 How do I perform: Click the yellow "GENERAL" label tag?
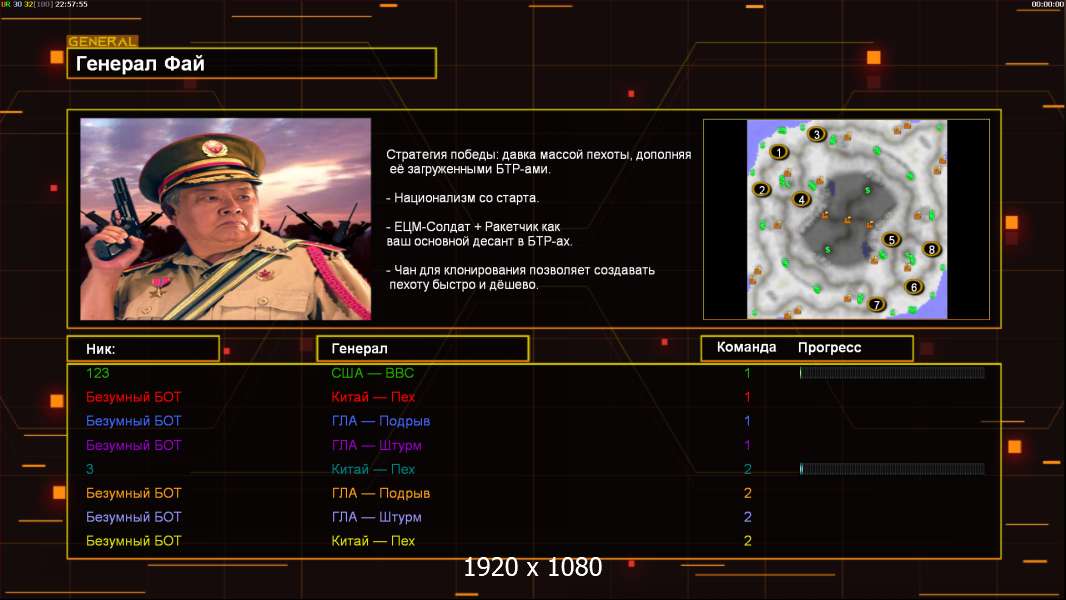tap(102, 42)
